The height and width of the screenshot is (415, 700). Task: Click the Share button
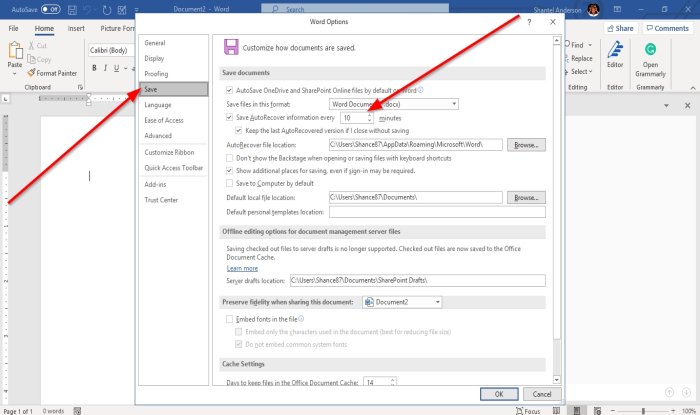(621, 28)
